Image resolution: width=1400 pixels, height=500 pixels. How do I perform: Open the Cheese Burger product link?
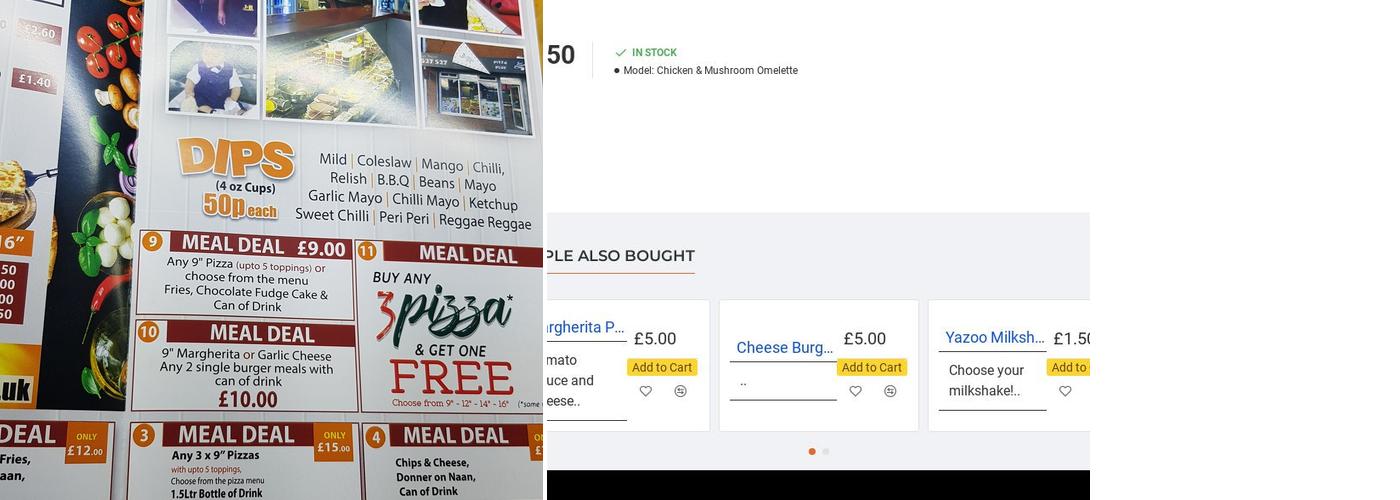coord(784,347)
